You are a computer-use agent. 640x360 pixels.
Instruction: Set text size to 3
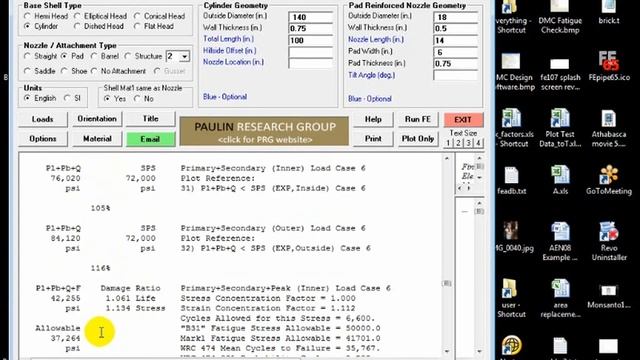(x=468, y=143)
